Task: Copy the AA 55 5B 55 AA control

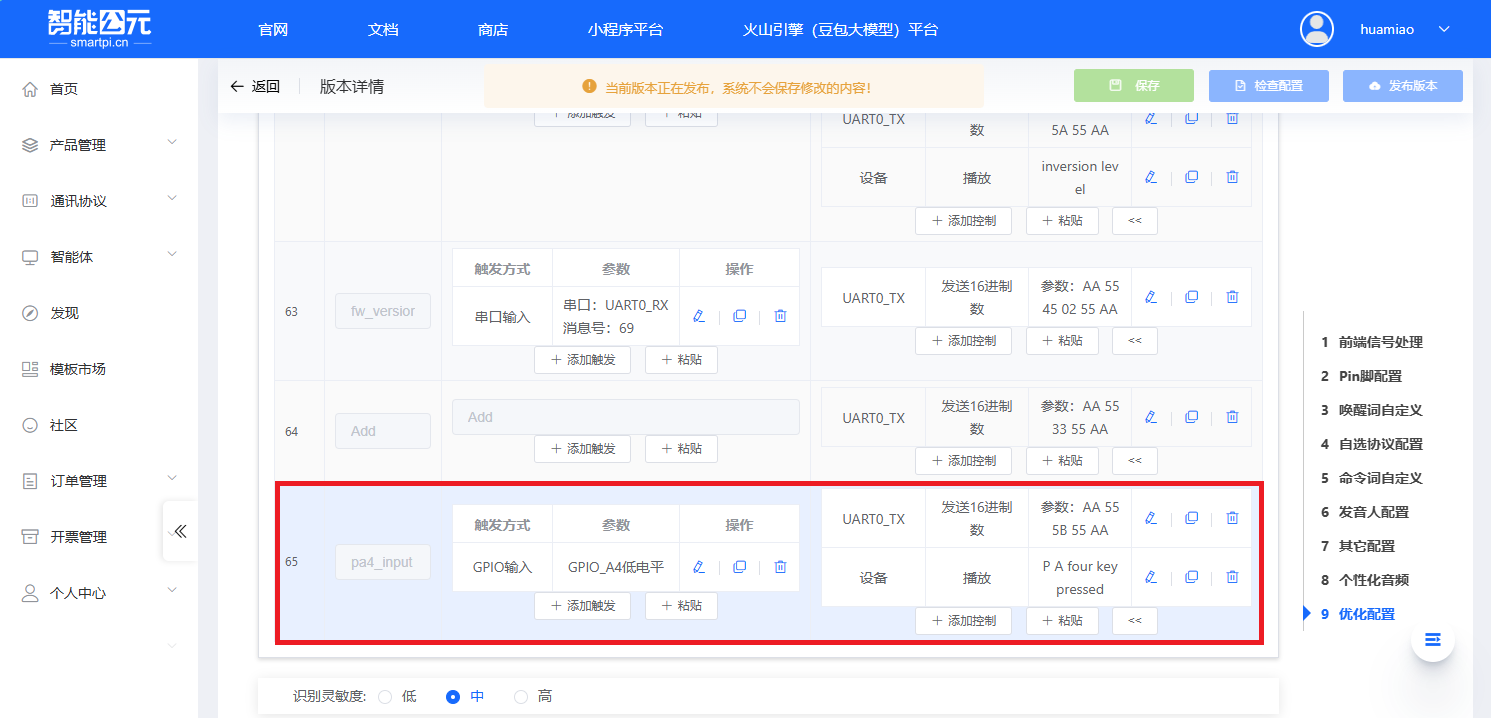Action: click(1192, 518)
